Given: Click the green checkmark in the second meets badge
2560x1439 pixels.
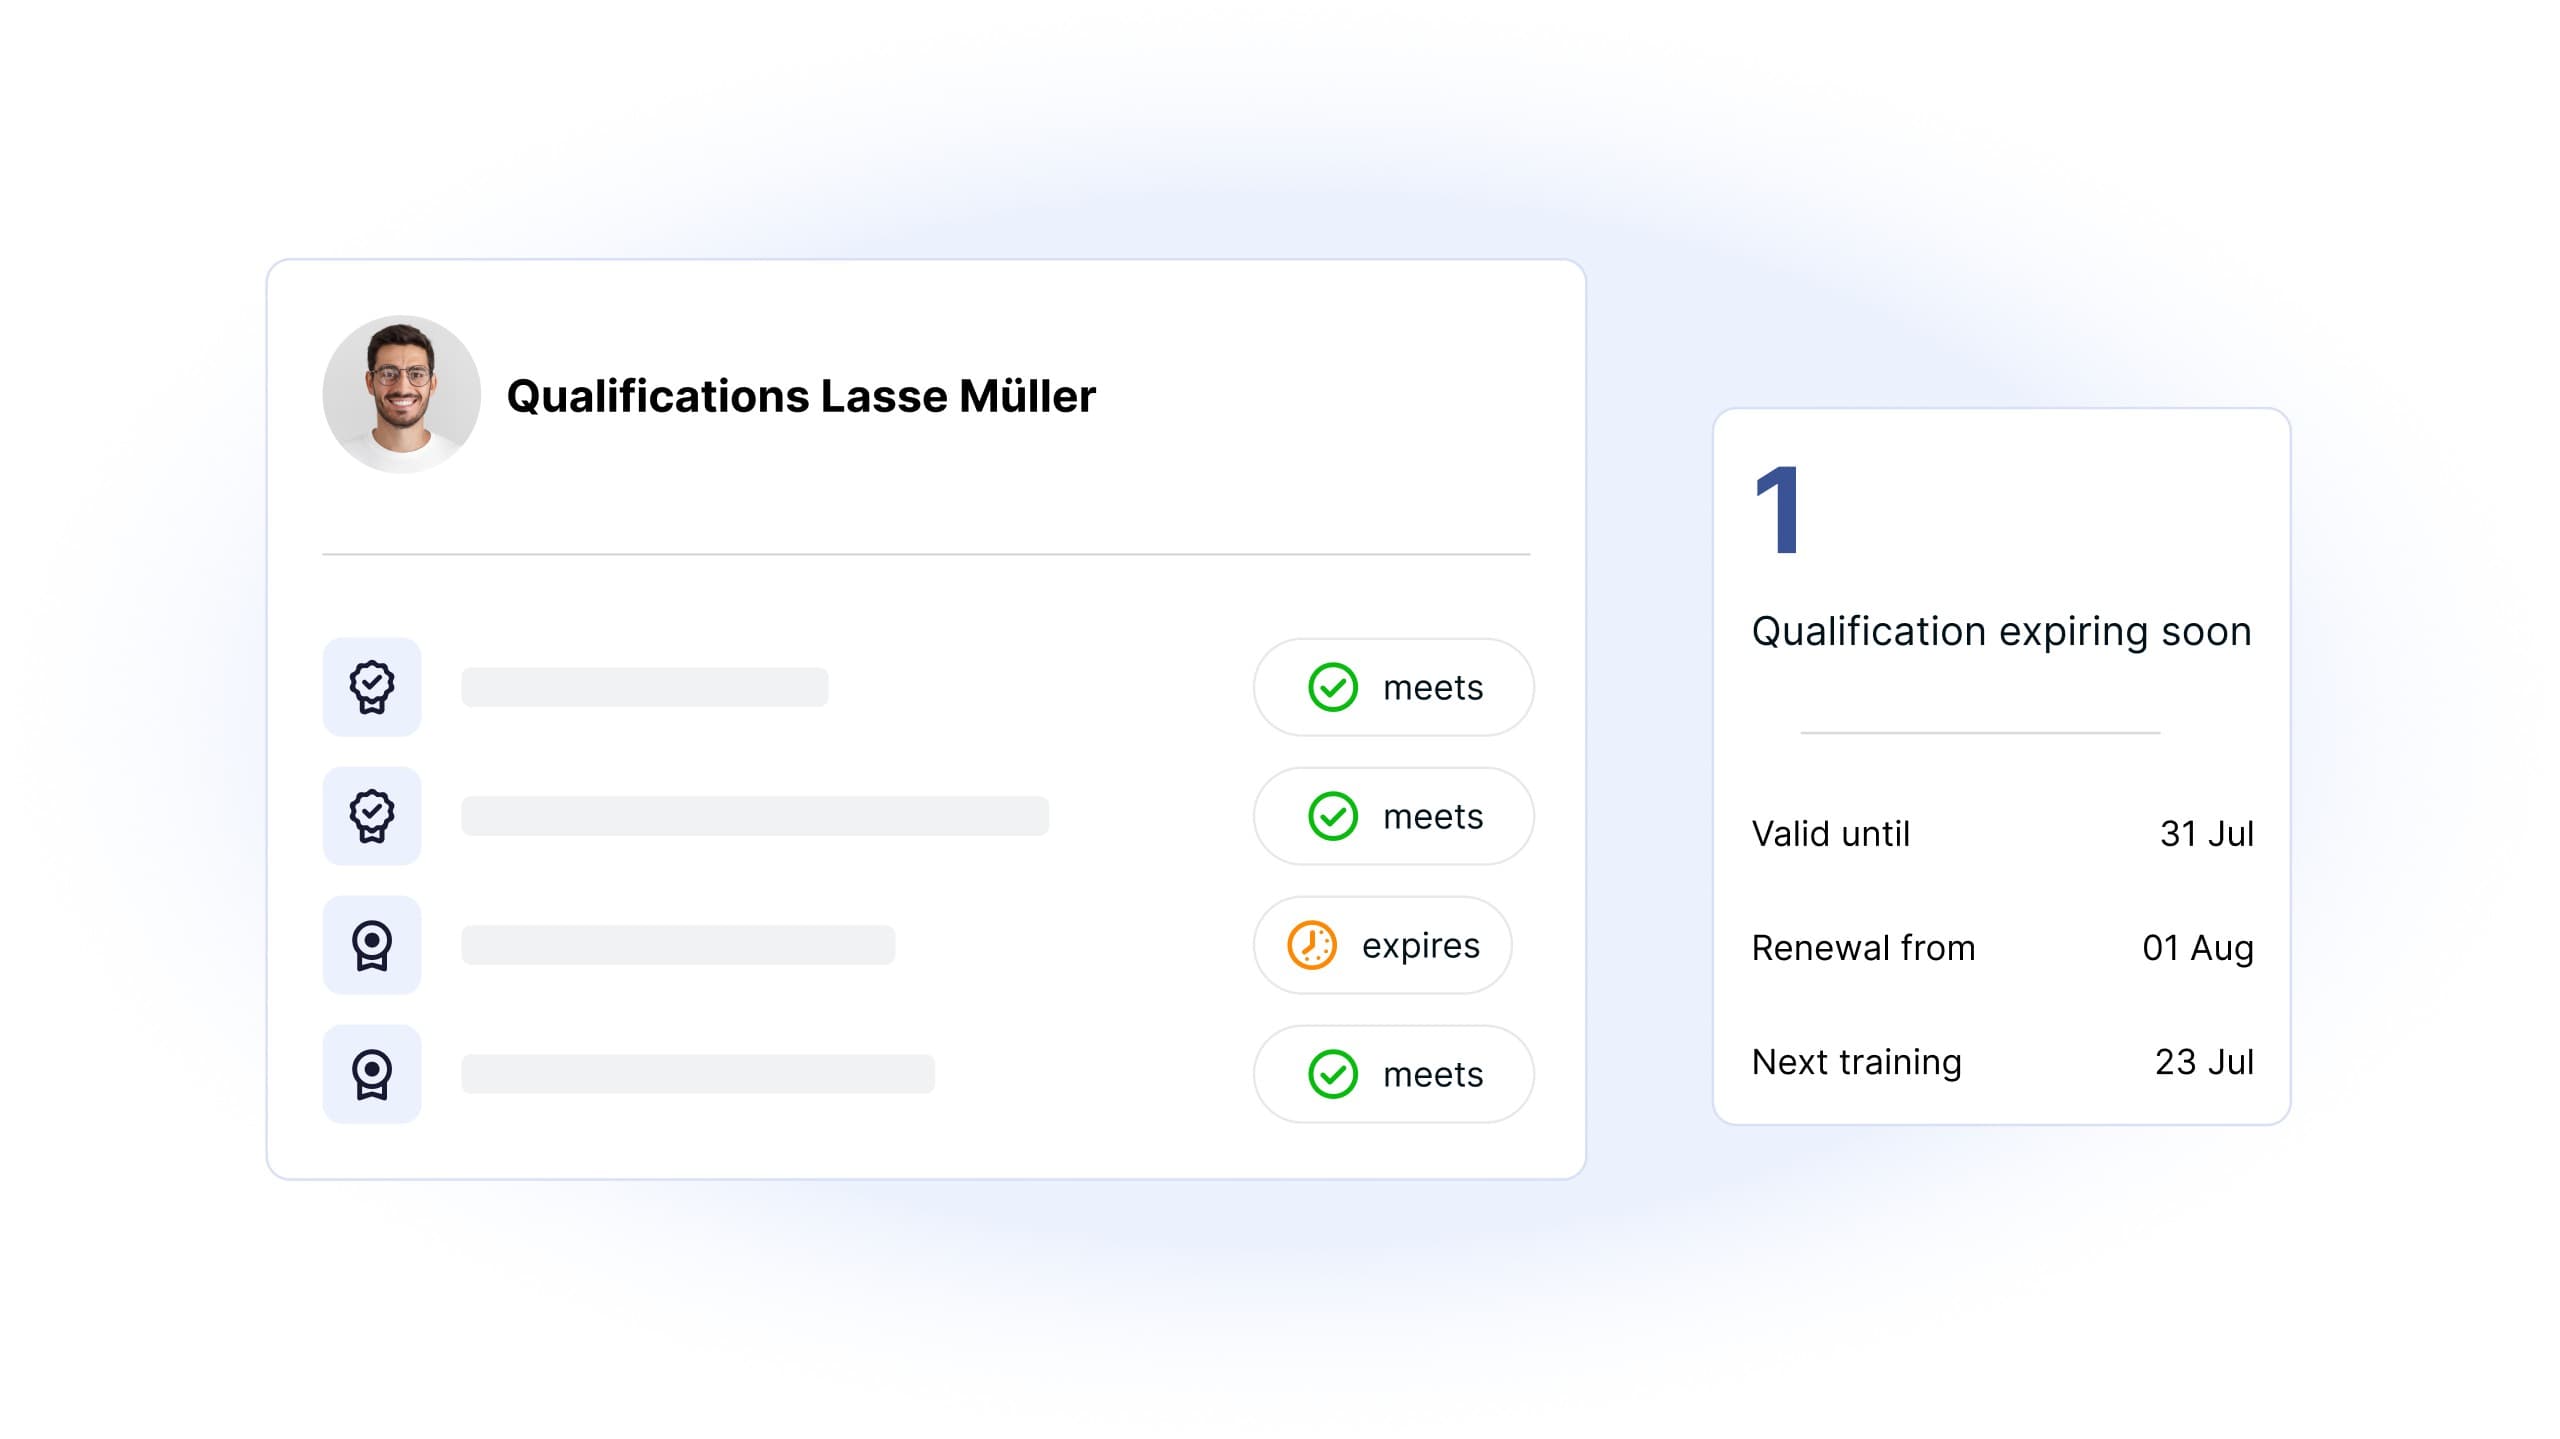Looking at the screenshot, I should click(x=1333, y=816).
